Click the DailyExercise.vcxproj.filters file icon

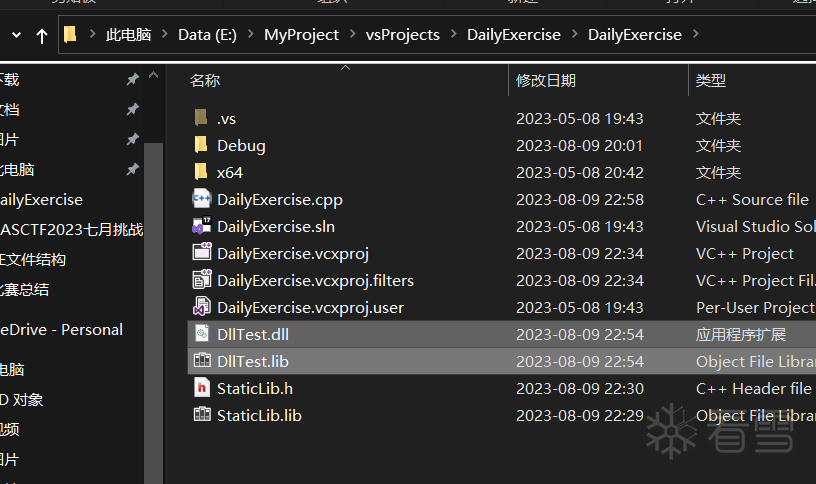point(201,280)
